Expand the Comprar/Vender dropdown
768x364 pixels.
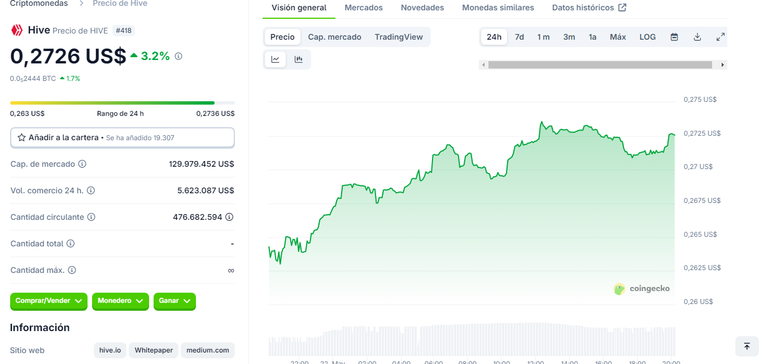tap(48, 301)
